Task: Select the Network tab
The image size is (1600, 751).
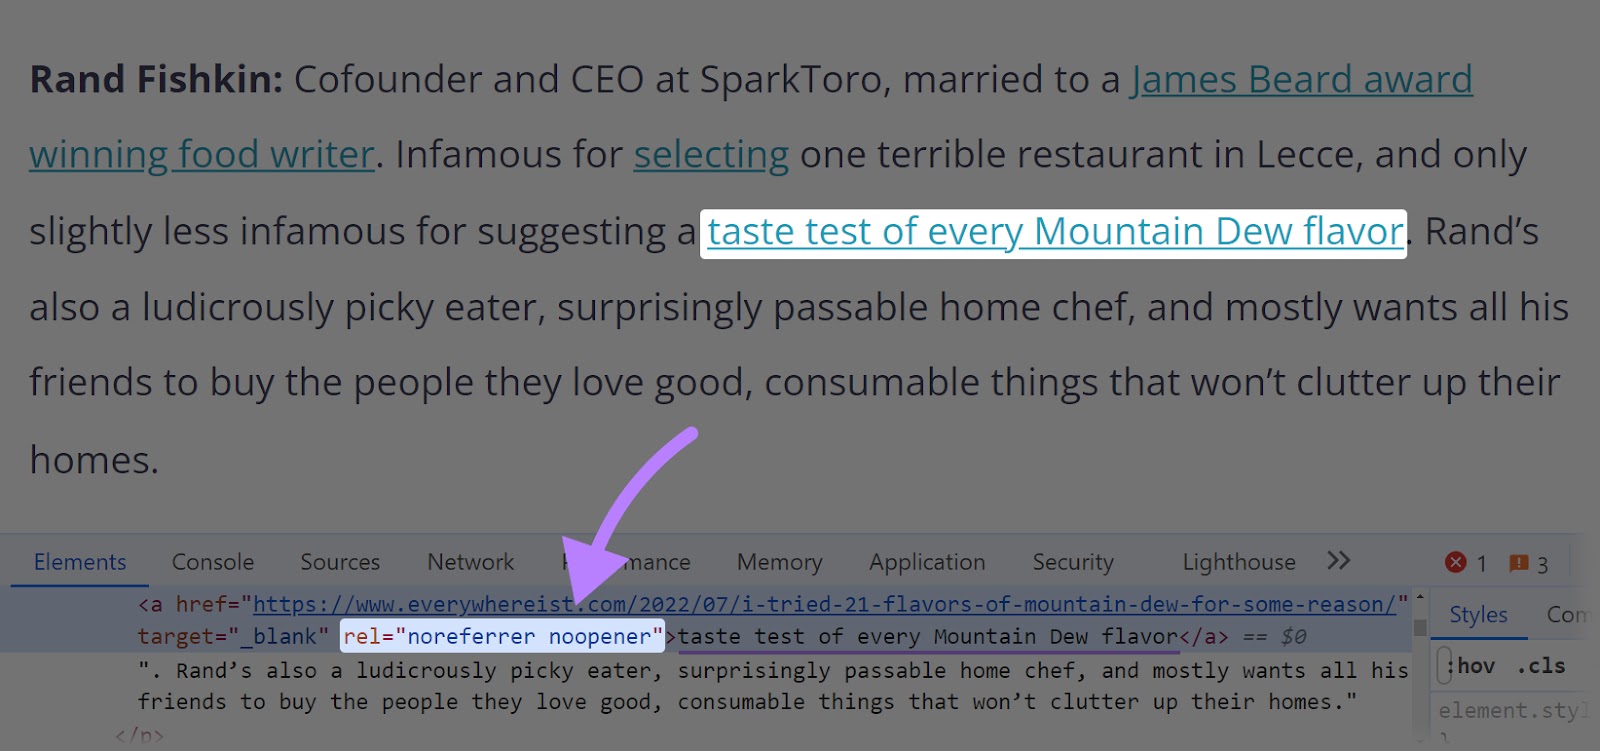Action: coord(470,562)
